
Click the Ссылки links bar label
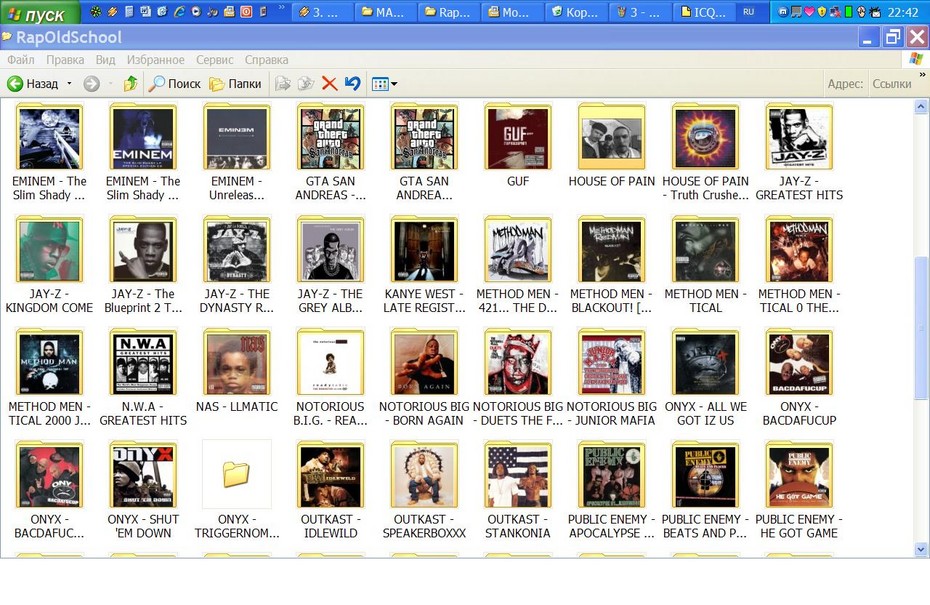coord(891,84)
